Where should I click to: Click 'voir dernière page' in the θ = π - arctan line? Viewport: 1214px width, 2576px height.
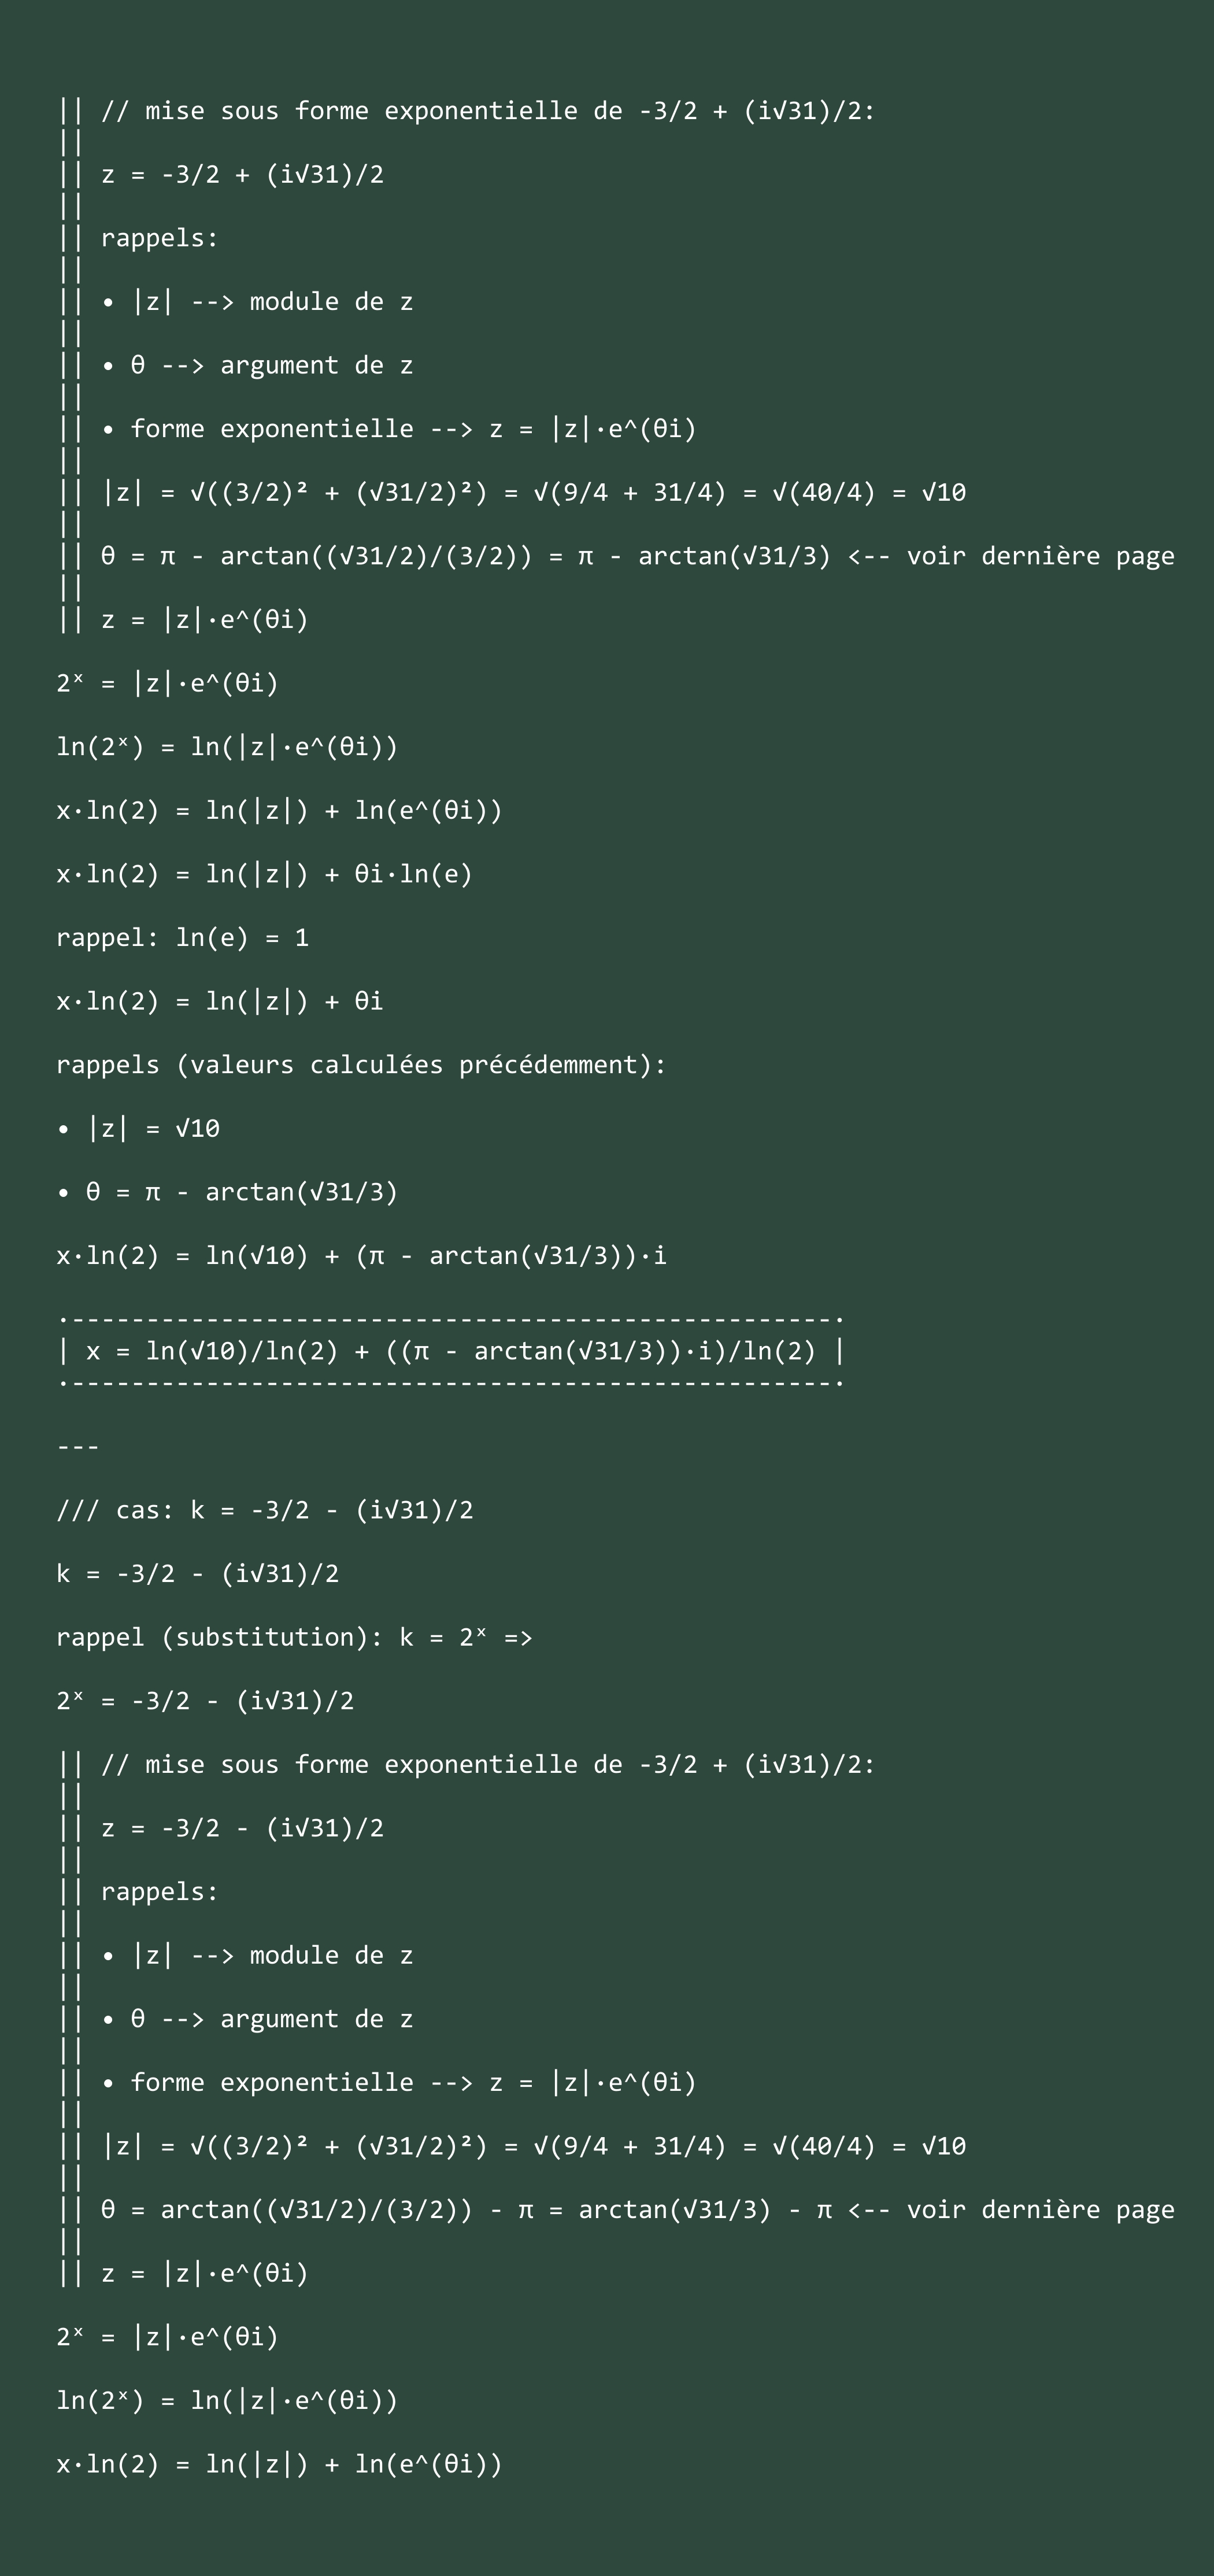[x=1040, y=556]
